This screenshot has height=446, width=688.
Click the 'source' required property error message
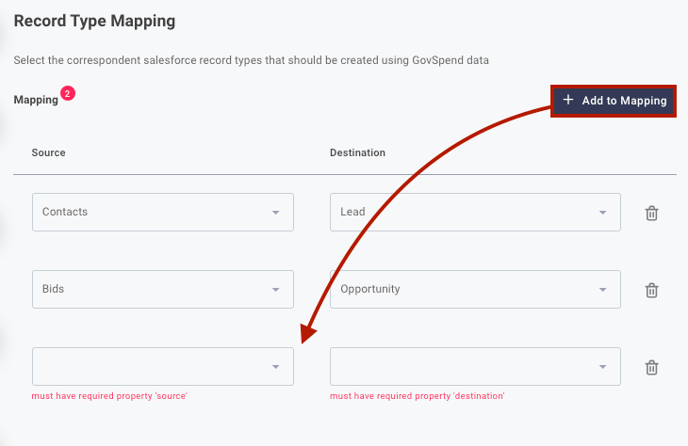[109, 396]
